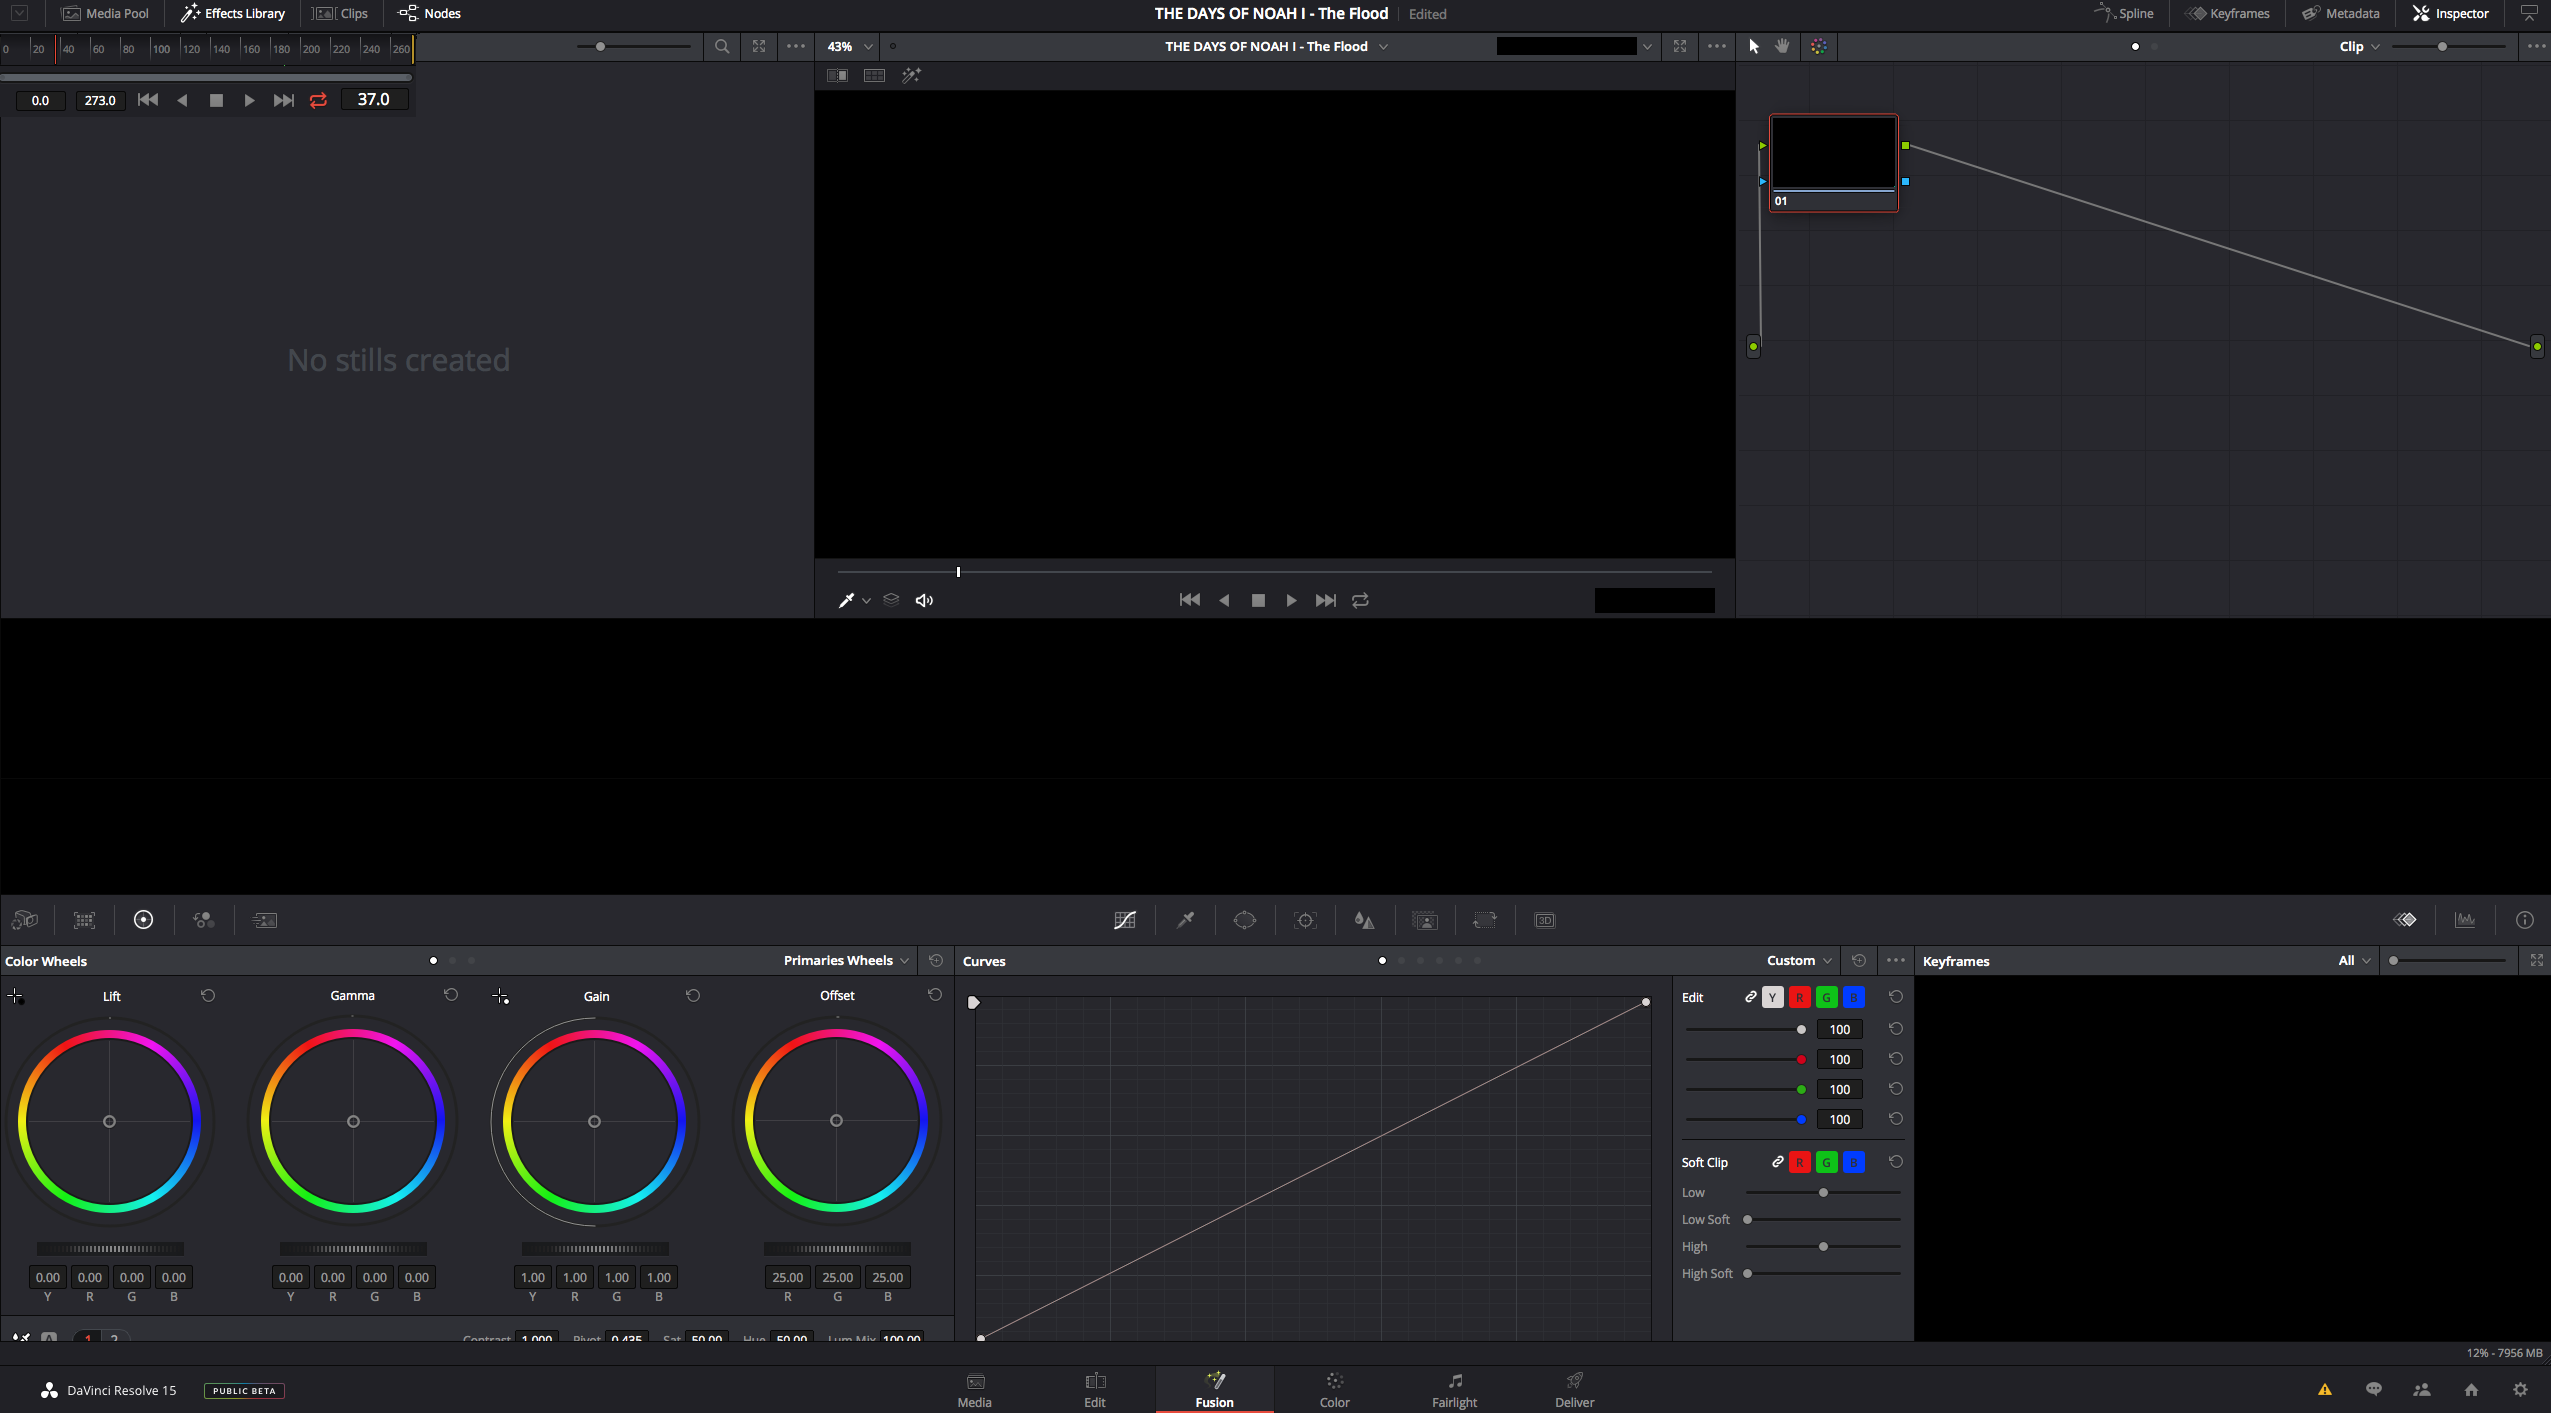Click the Gain Y value field
The image size is (2551, 1413).
click(x=533, y=1277)
